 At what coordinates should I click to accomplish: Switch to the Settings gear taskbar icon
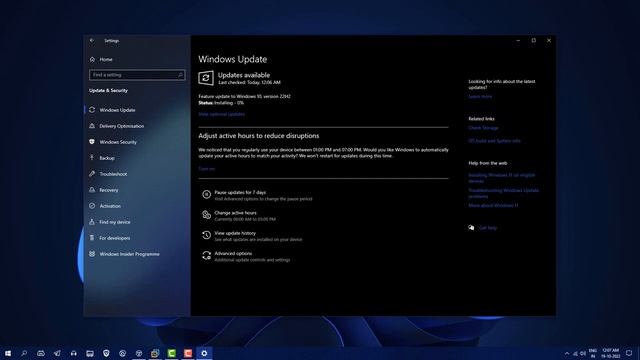pyautogui.click(x=204, y=353)
